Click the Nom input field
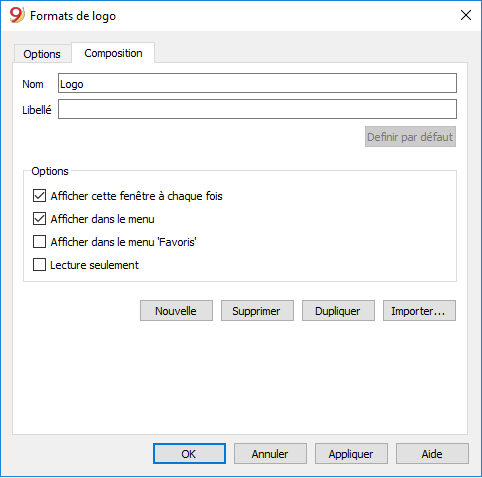Image resolution: width=482 pixels, height=478 pixels. pos(257,83)
